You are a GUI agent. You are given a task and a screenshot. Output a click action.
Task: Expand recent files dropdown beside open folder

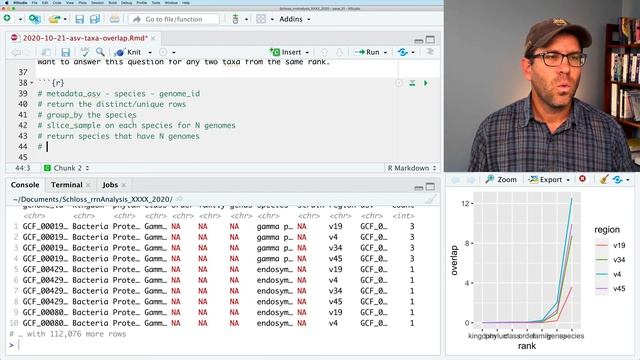(x=65, y=19)
